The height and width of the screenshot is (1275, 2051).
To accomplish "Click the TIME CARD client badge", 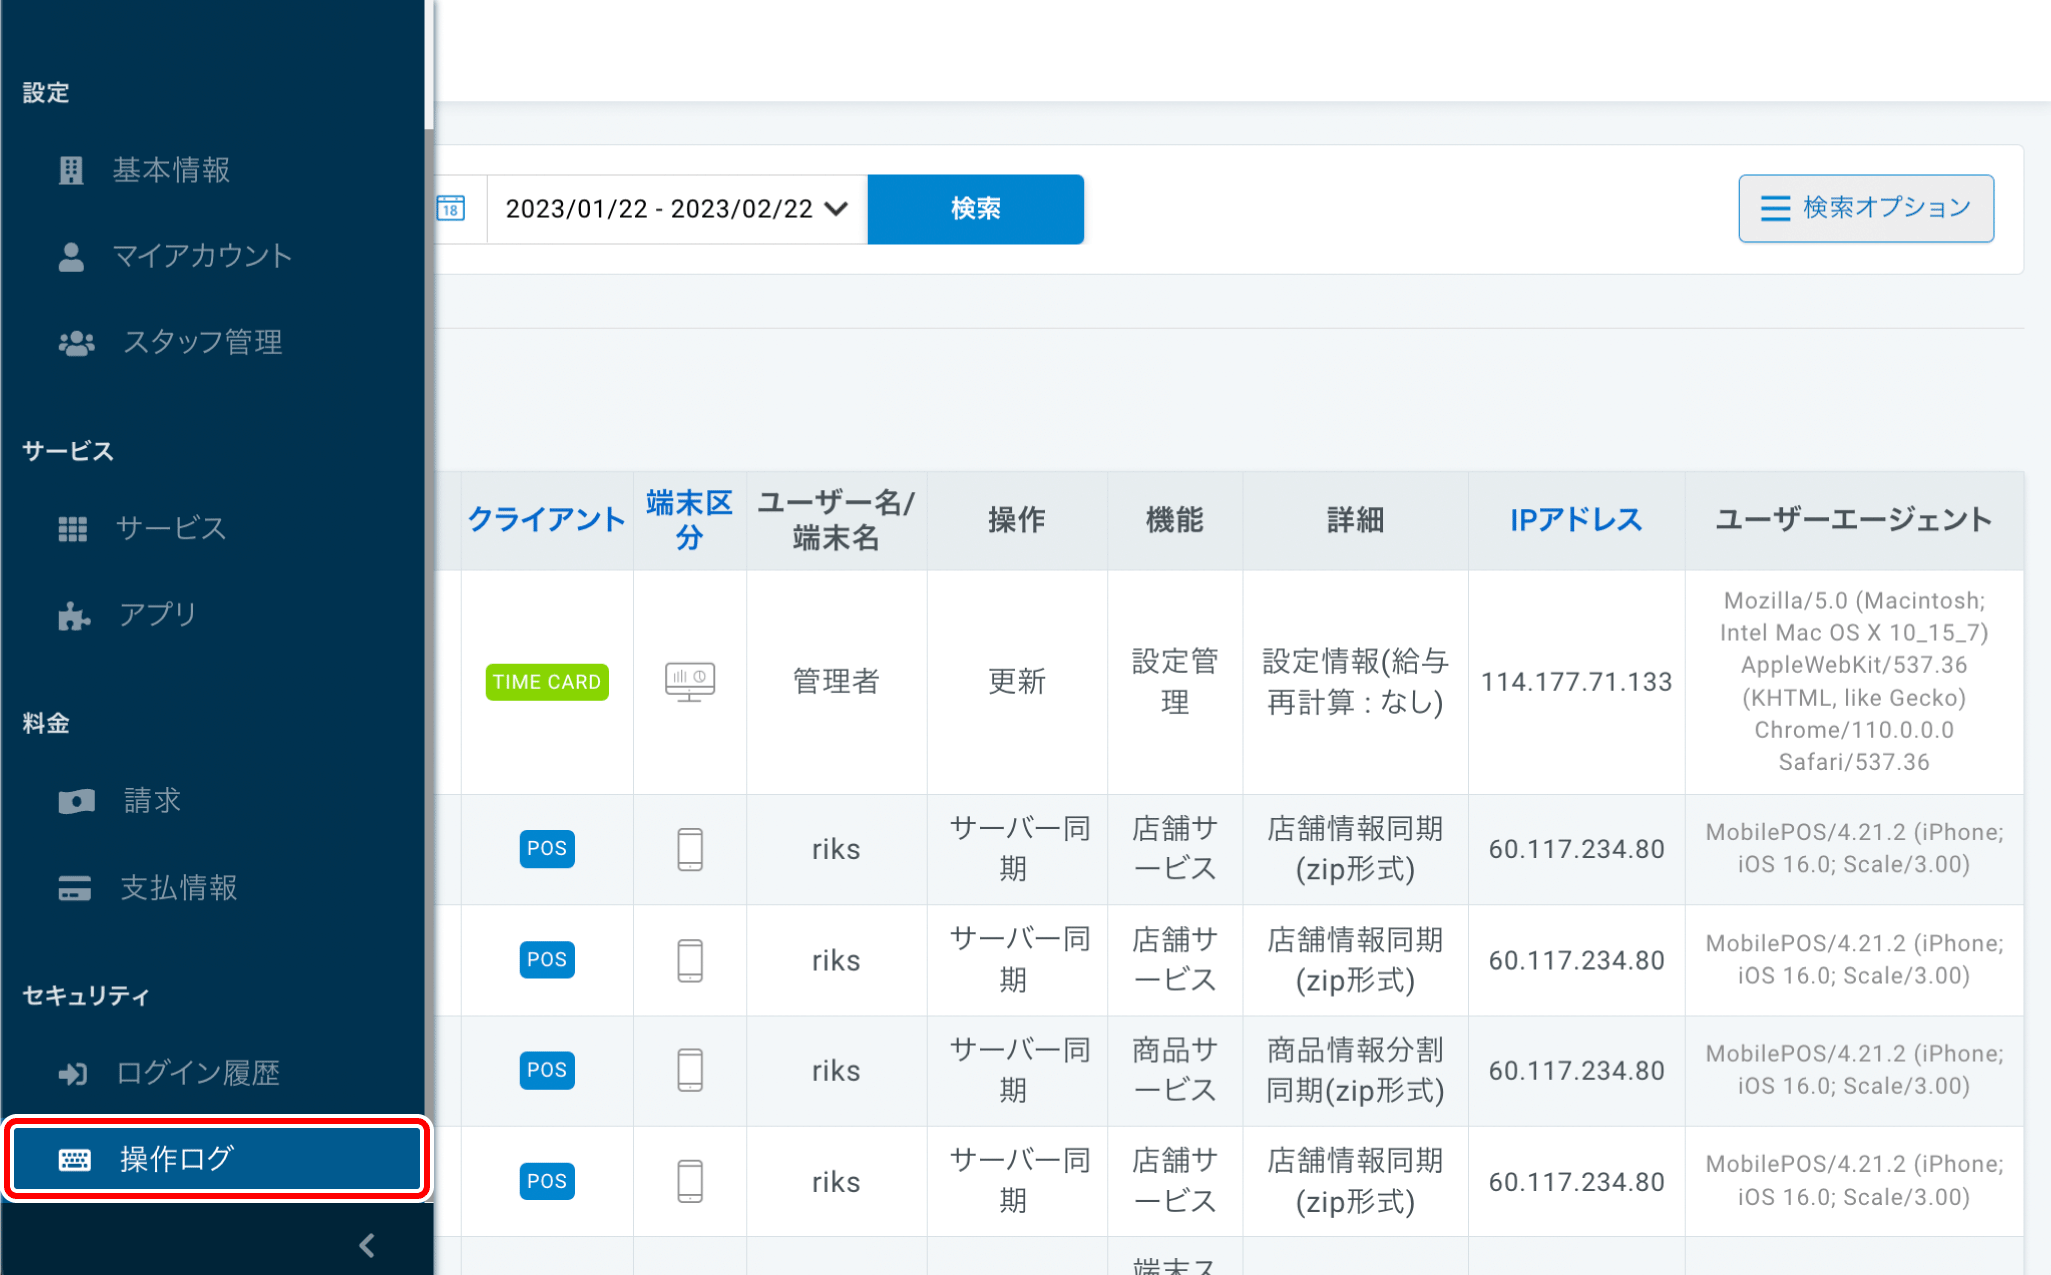I will click(546, 682).
